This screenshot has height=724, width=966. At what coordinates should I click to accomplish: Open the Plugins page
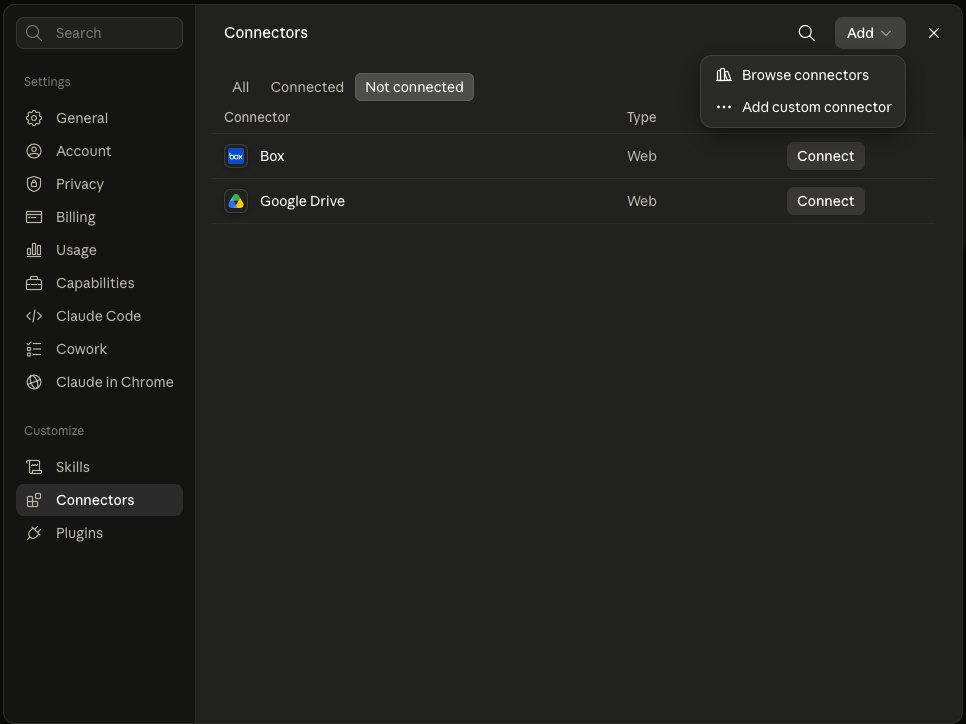(99, 533)
